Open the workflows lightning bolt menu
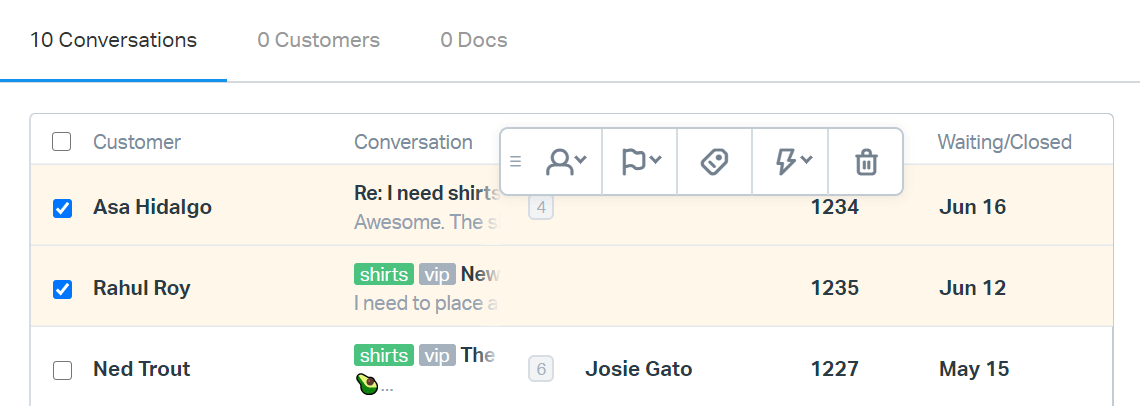The width and height of the screenshot is (1140, 406). pyautogui.click(x=790, y=161)
